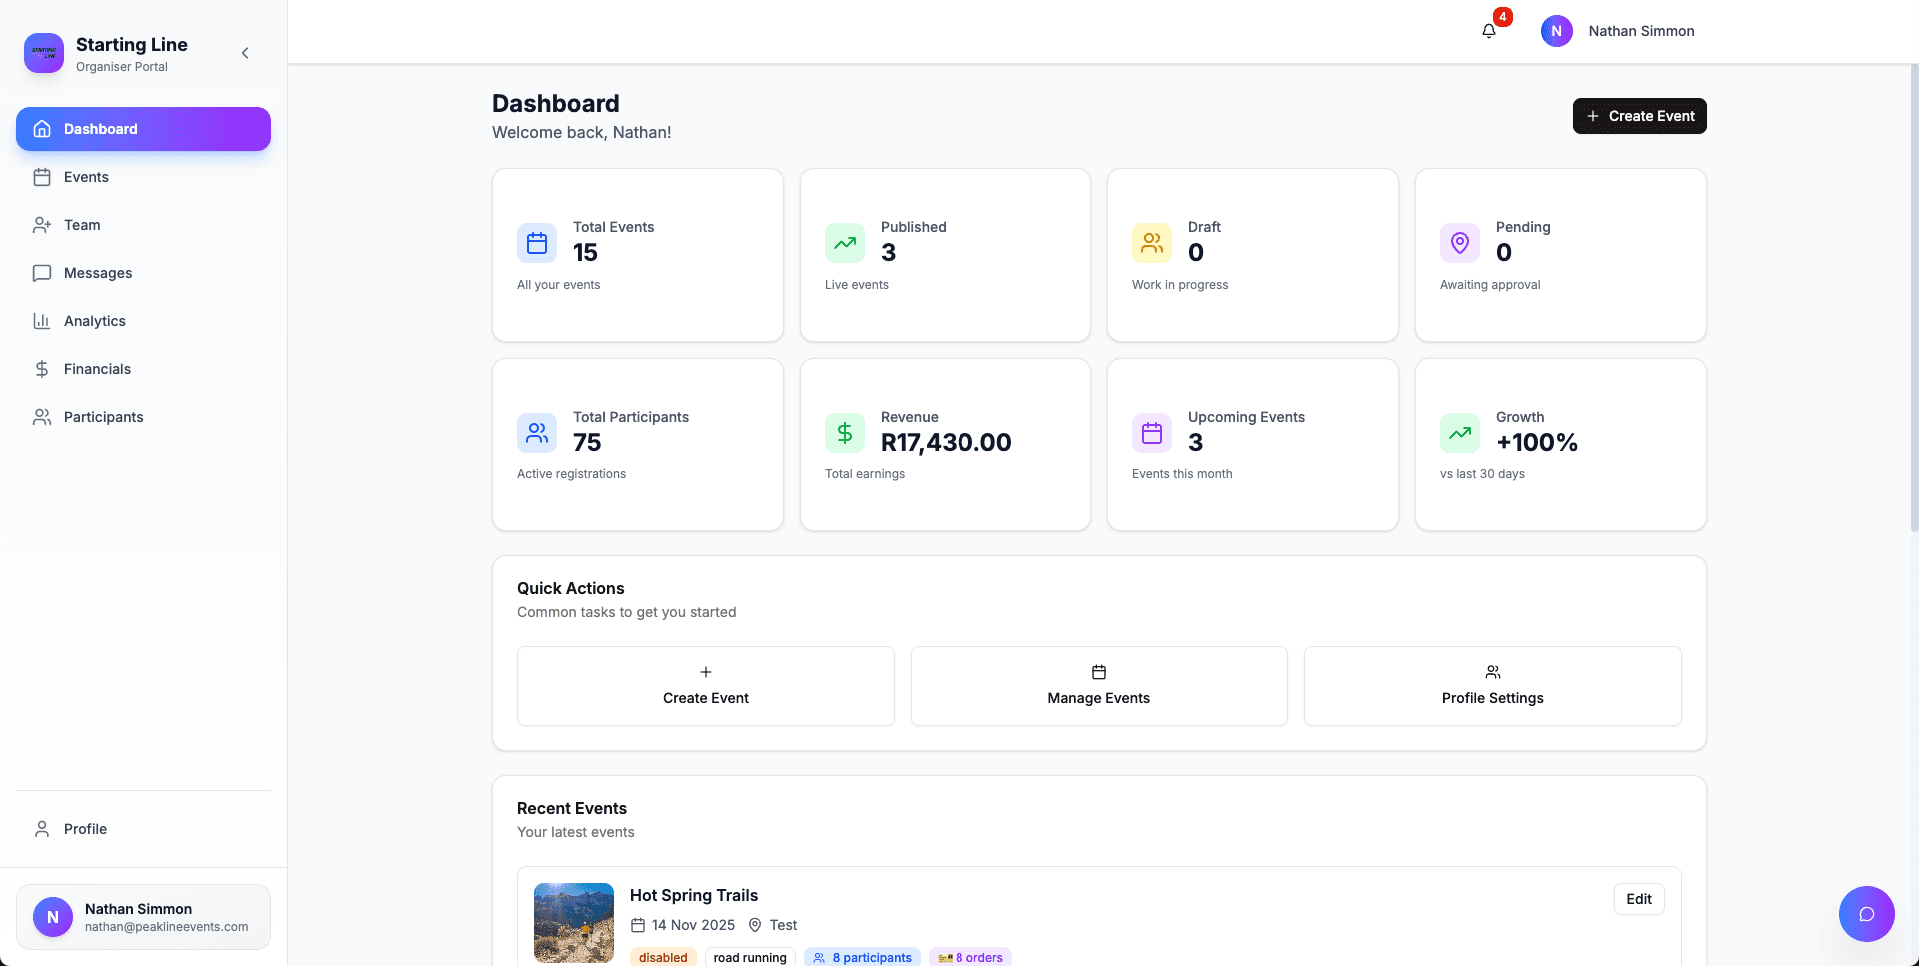This screenshot has width=1919, height=966.
Task: Click the Starting Line logo
Action: point(43,53)
